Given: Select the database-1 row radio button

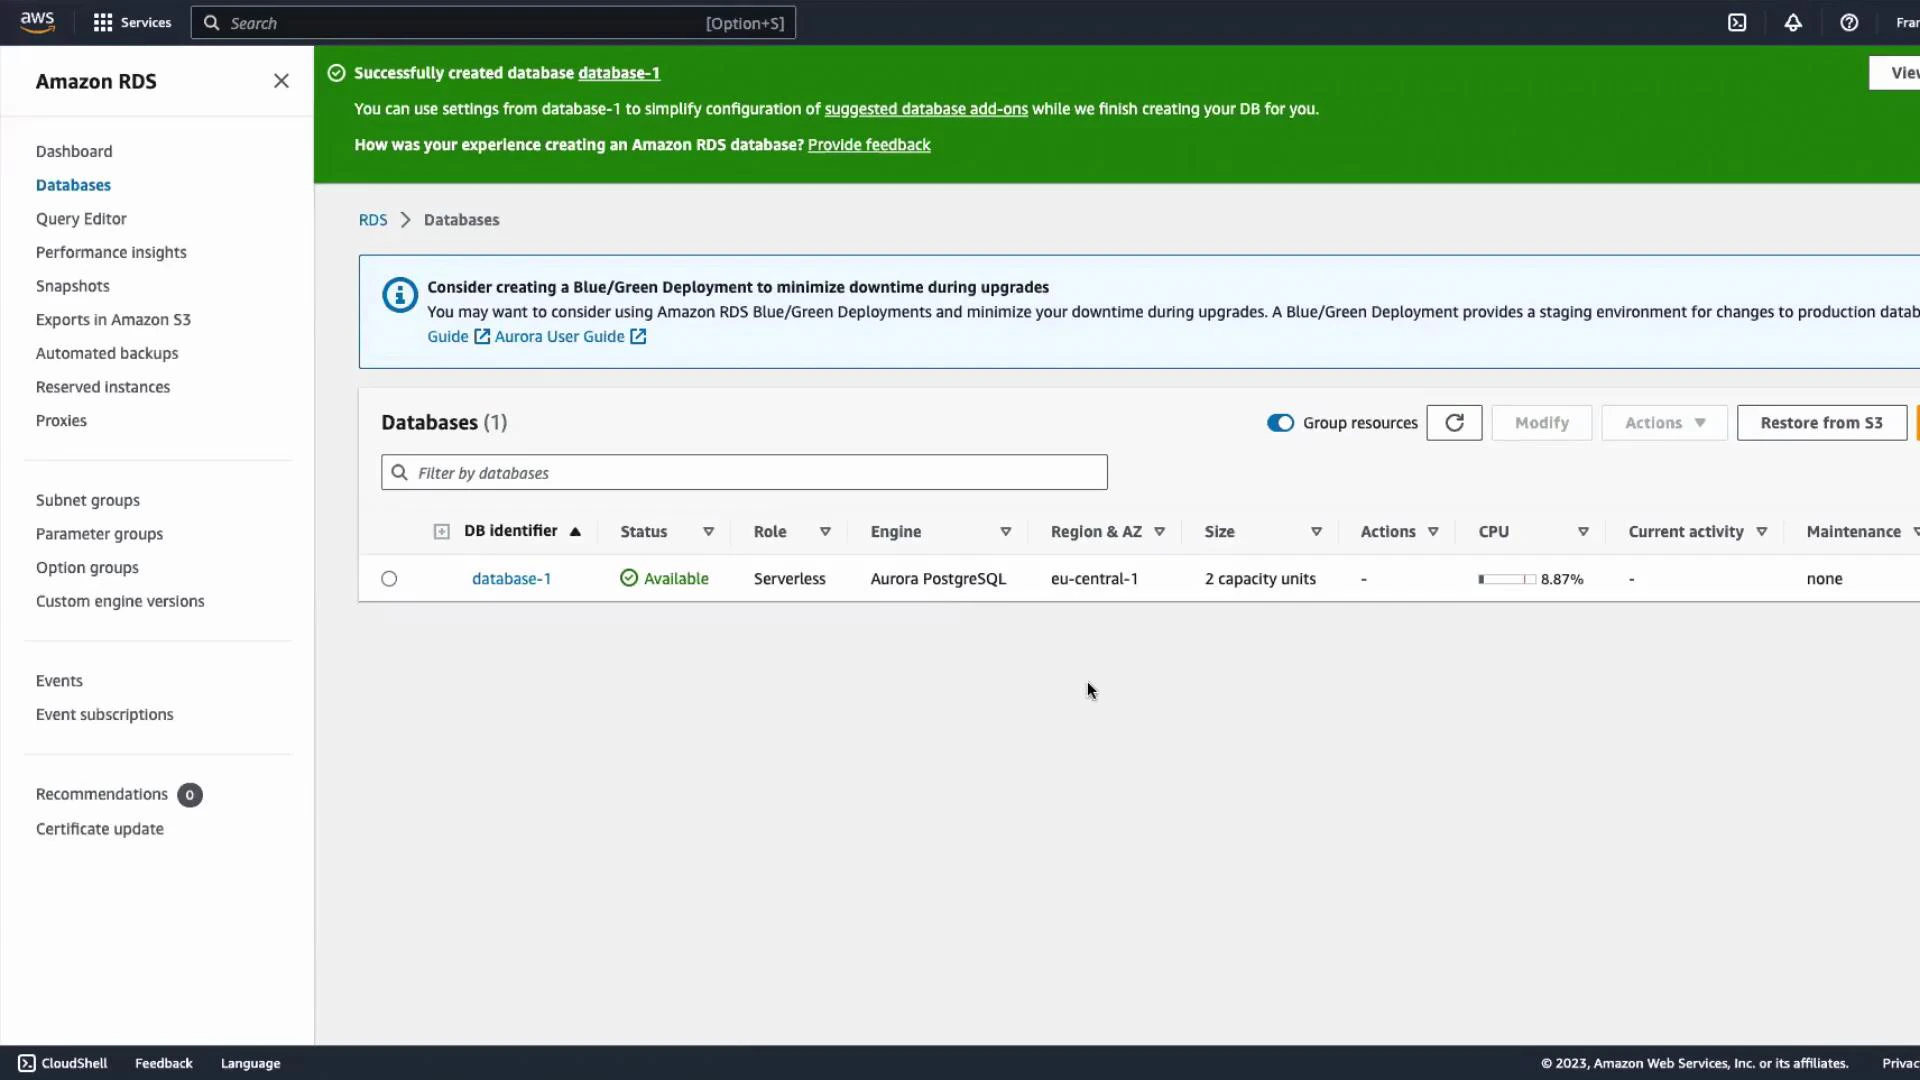Looking at the screenshot, I should tap(389, 578).
